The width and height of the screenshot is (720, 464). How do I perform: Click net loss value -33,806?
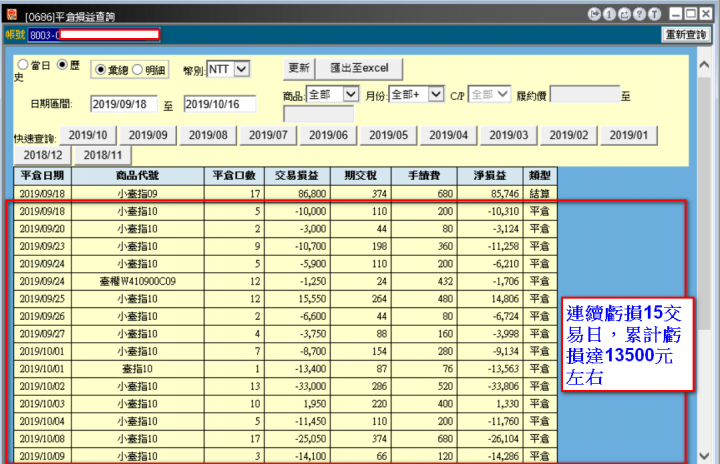(503, 386)
